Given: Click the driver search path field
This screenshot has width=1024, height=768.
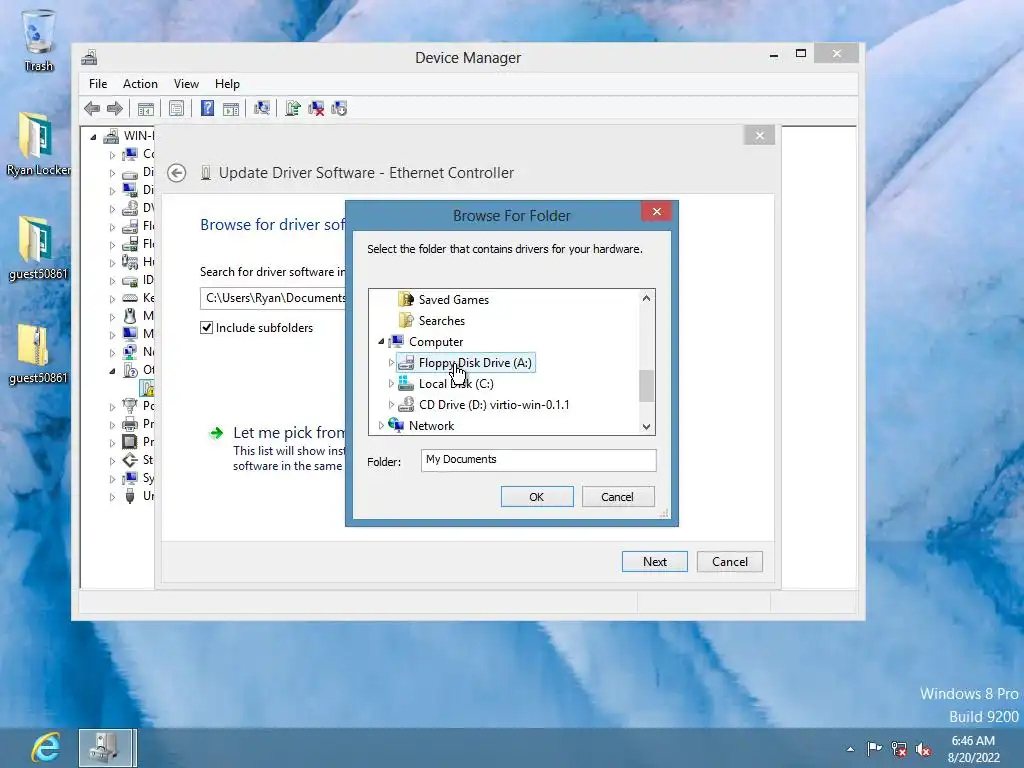Looking at the screenshot, I should coord(273,298).
